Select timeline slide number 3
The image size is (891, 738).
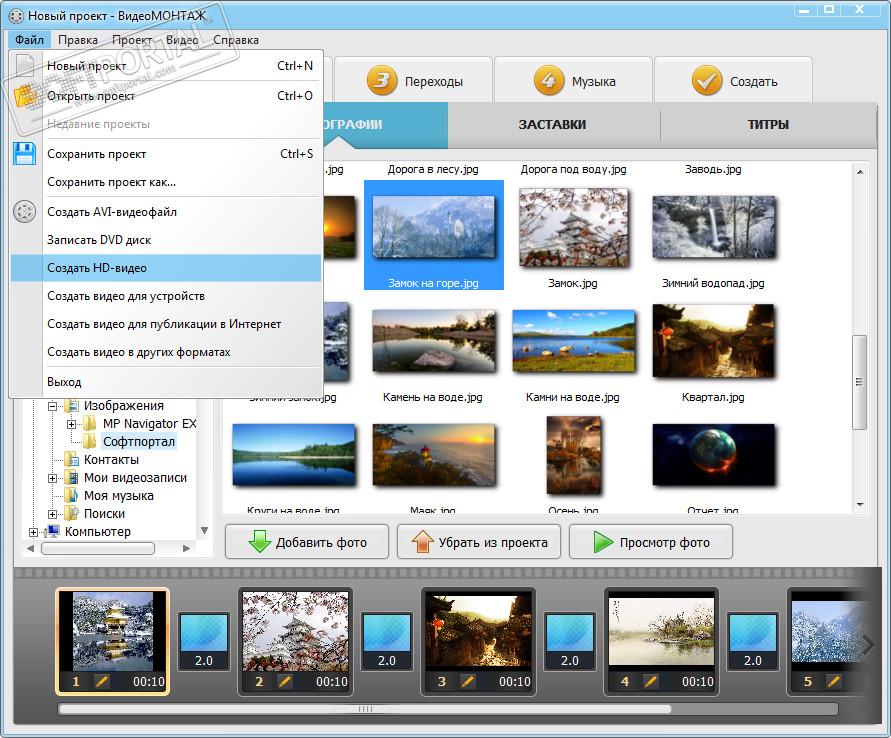click(479, 641)
